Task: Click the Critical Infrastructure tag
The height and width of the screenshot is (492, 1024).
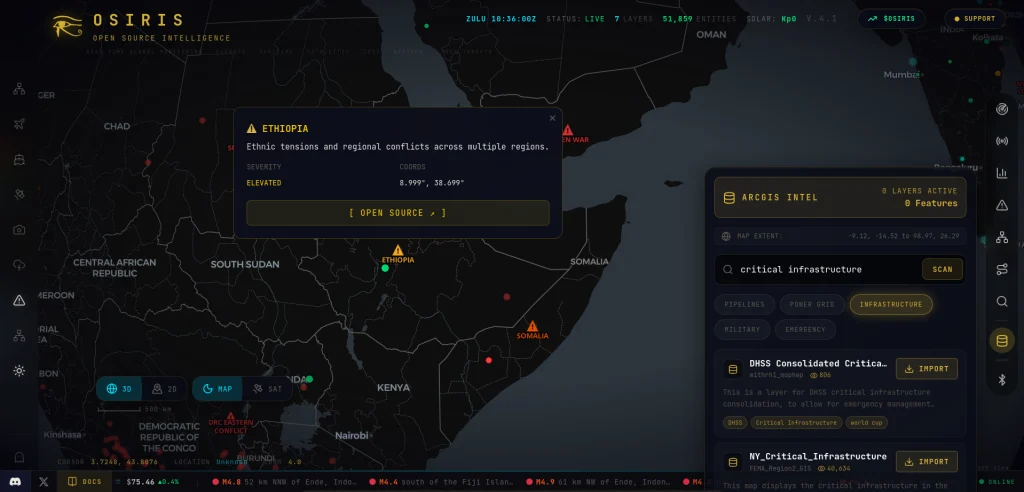Action: [x=796, y=423]
